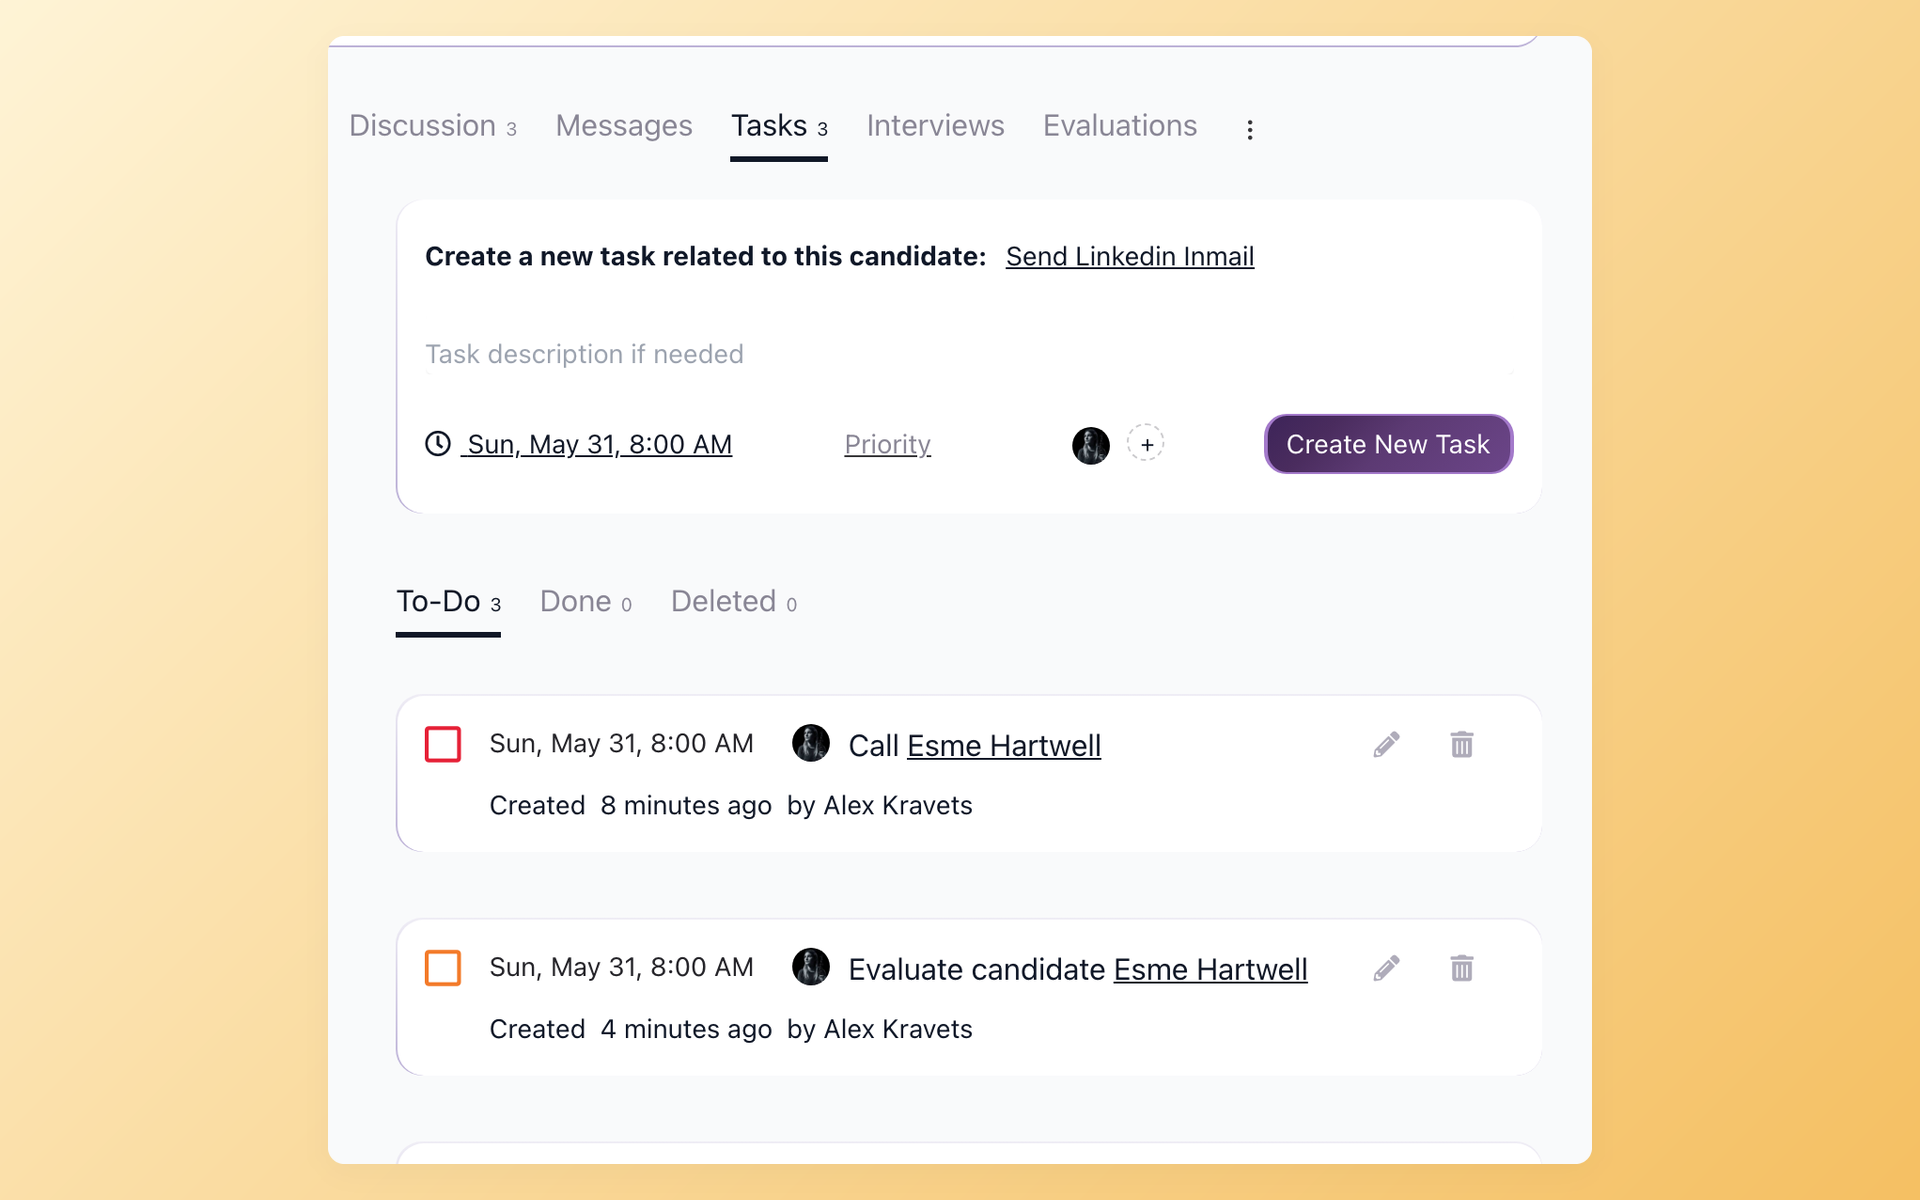Open the Evaluations tab
This screenshot has height=1200, width=1920.
pyautogui.click(x=1120, y=126)
